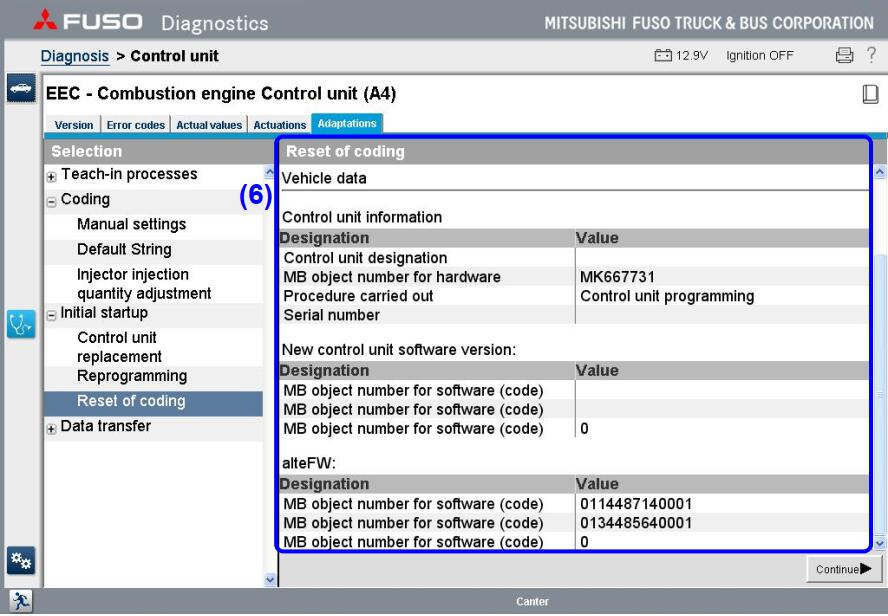
Task: Click the Canter vehicle label in footer
Action: pos(532,601)
